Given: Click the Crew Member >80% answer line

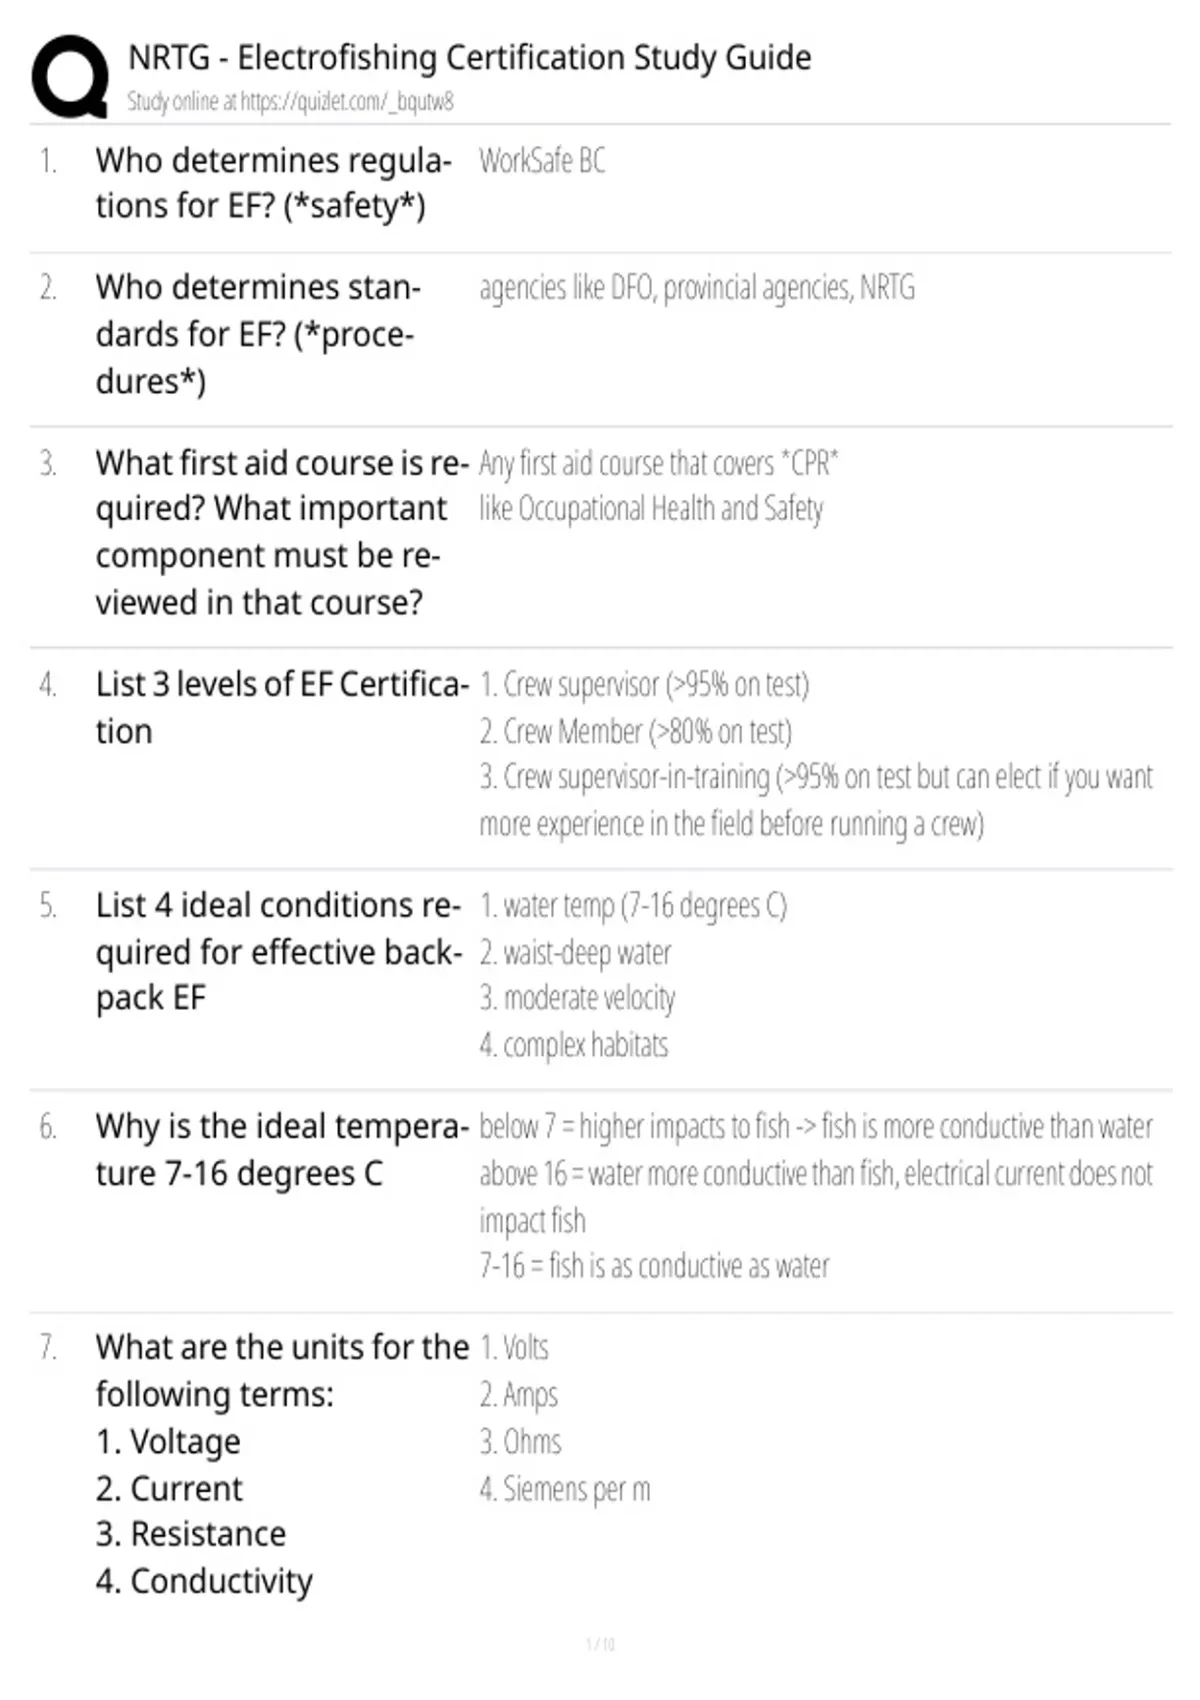Looking at the screenshot, I should (x=635, y=732).
